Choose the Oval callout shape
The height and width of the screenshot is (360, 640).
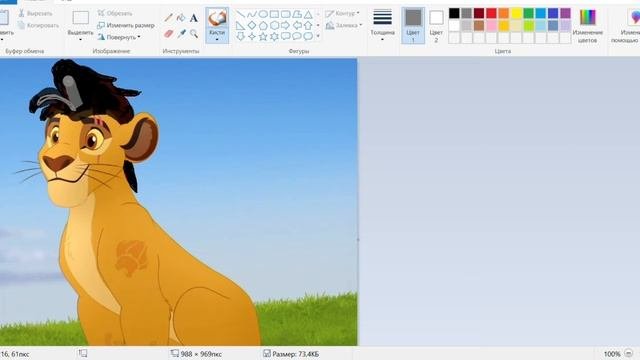pyautogui.click(x=297, y=36)
